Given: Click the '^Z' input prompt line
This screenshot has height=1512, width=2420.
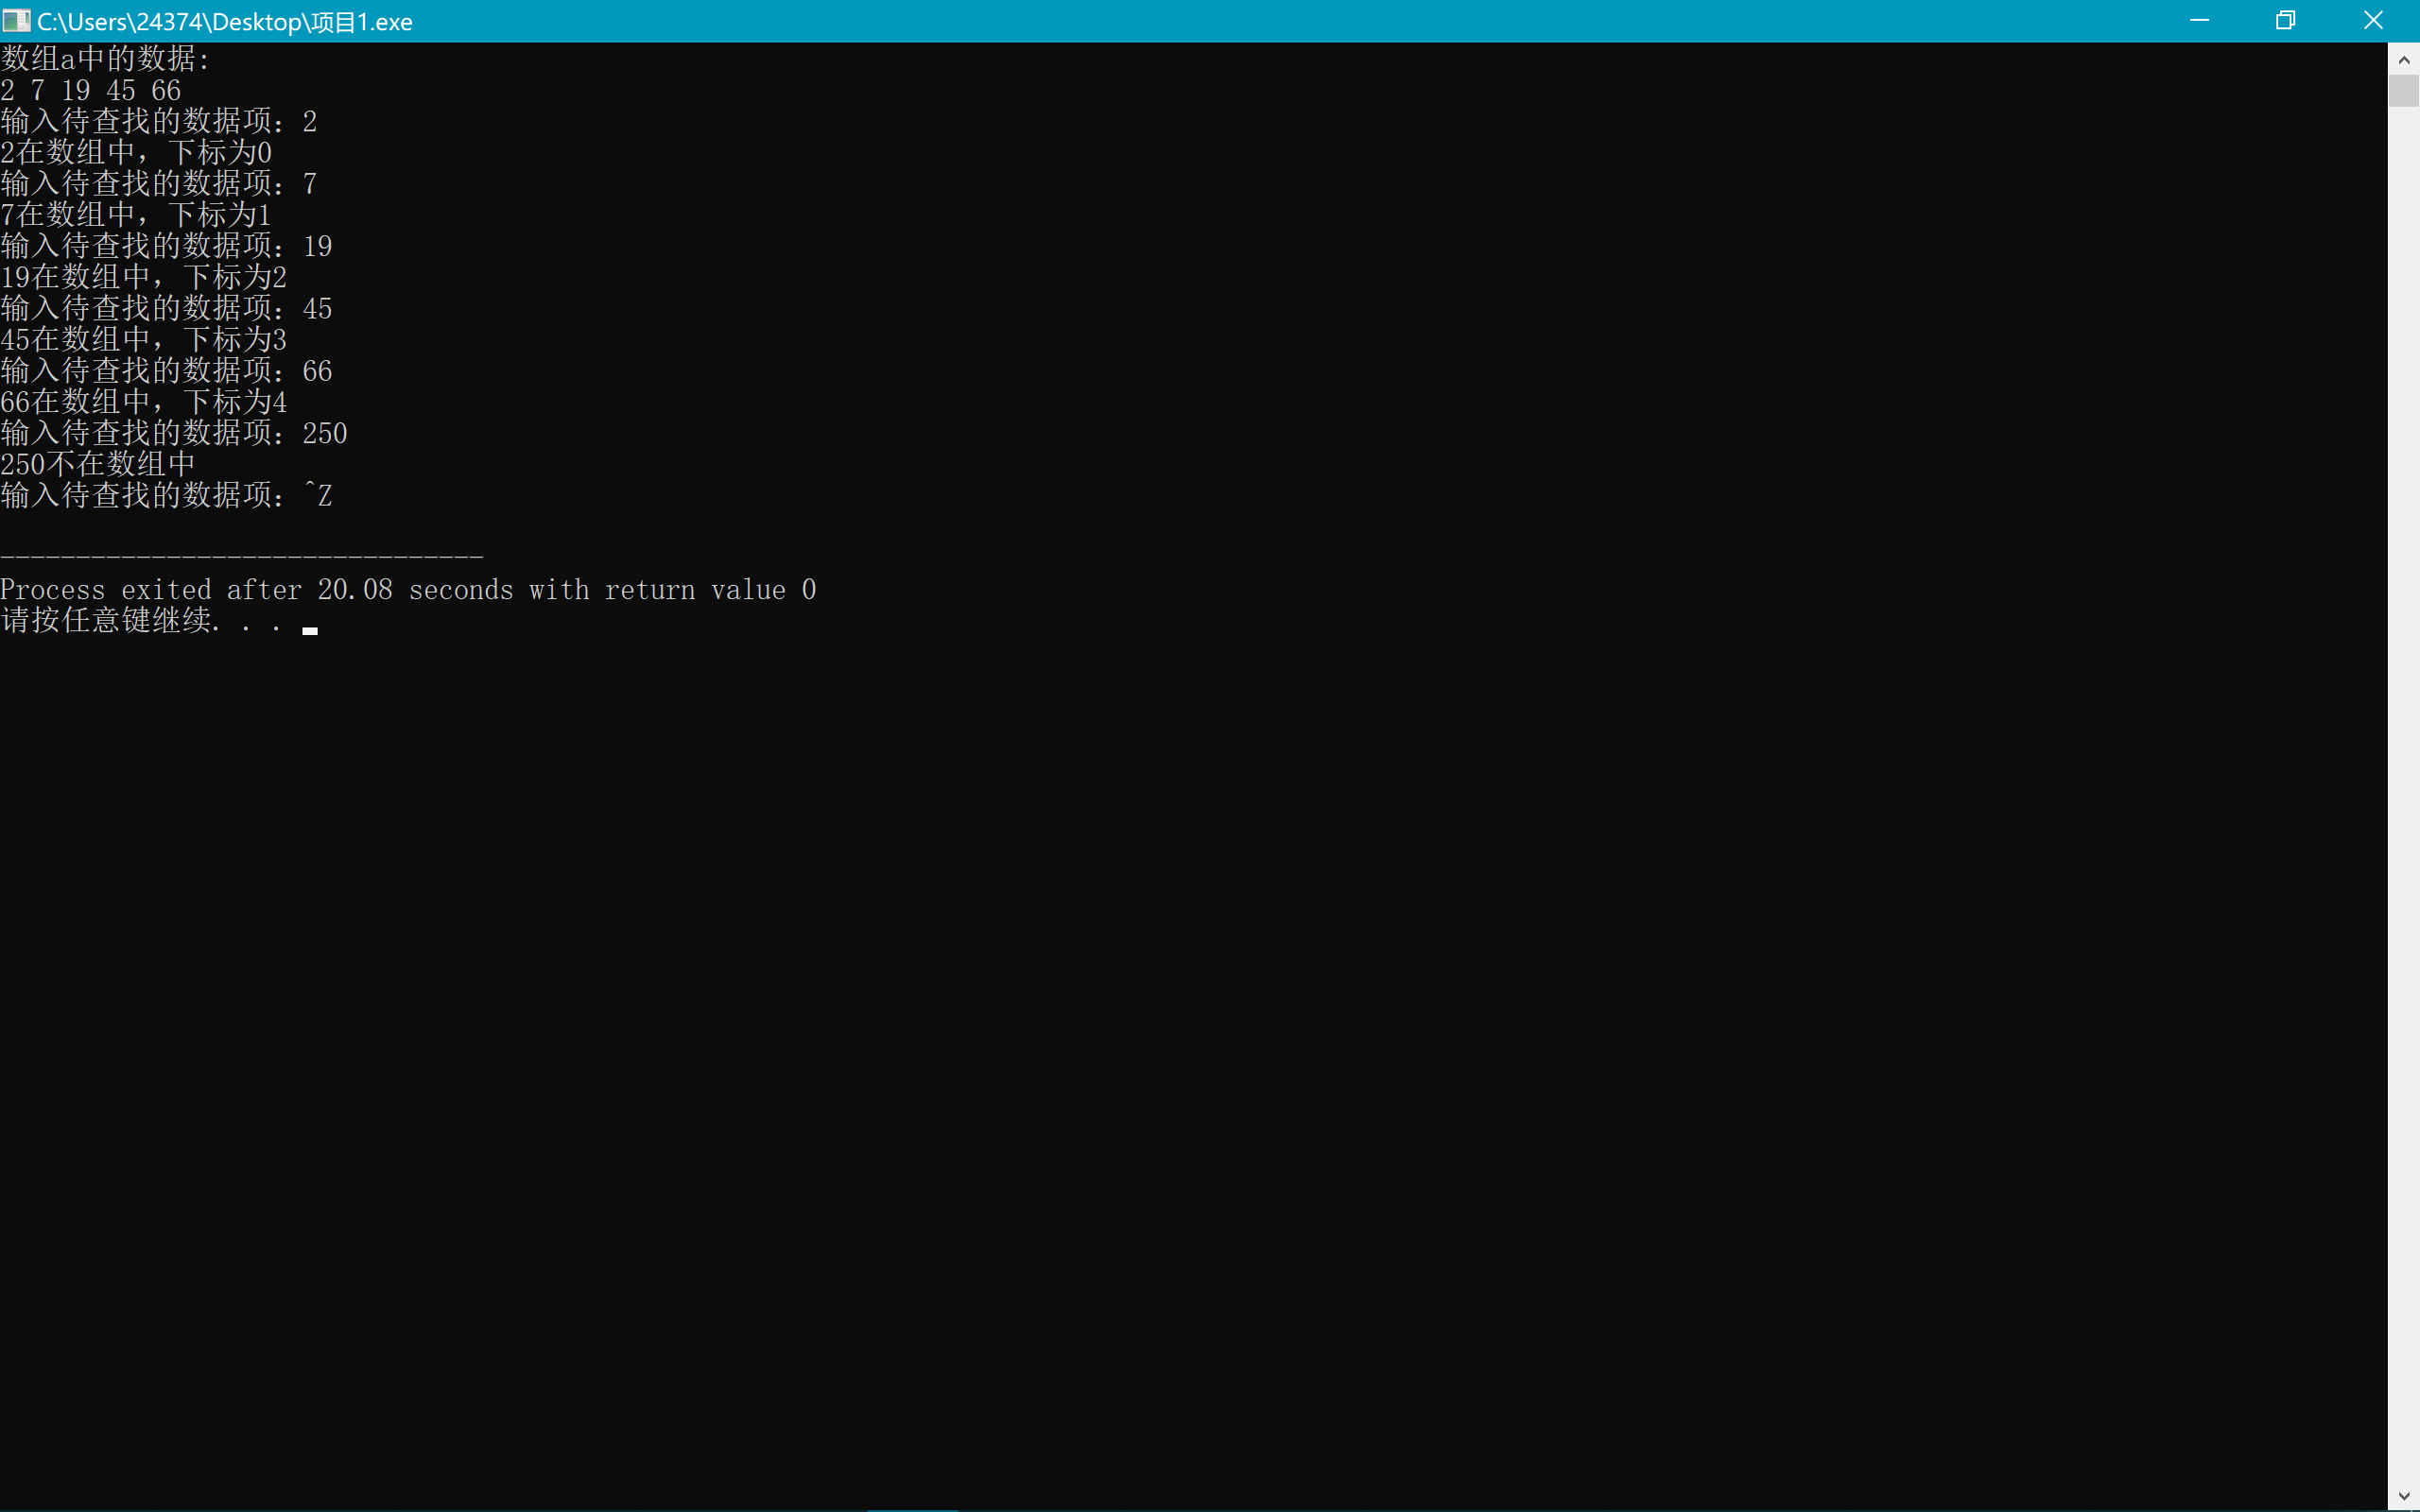Looking at the screenshot, I should click(x=166, y=495).
